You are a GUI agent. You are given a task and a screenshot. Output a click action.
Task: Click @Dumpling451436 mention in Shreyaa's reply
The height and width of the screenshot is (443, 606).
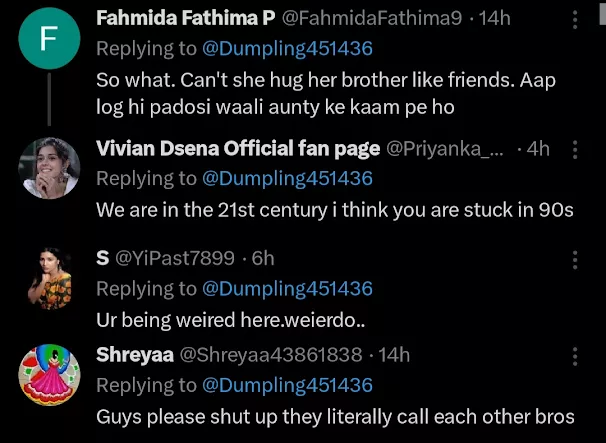288,385
